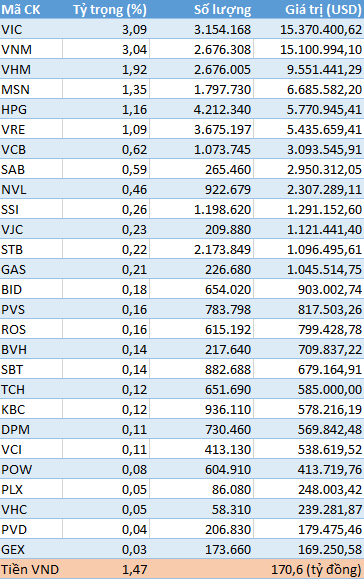Click the PVD quantity 206.830

point(228,530)
